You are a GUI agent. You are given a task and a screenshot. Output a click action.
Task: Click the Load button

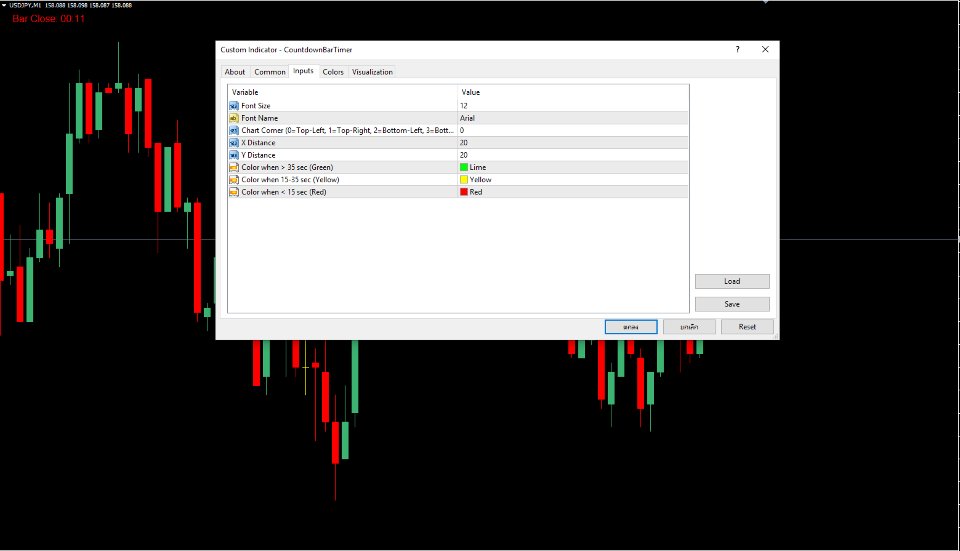(x=732, y=281)
